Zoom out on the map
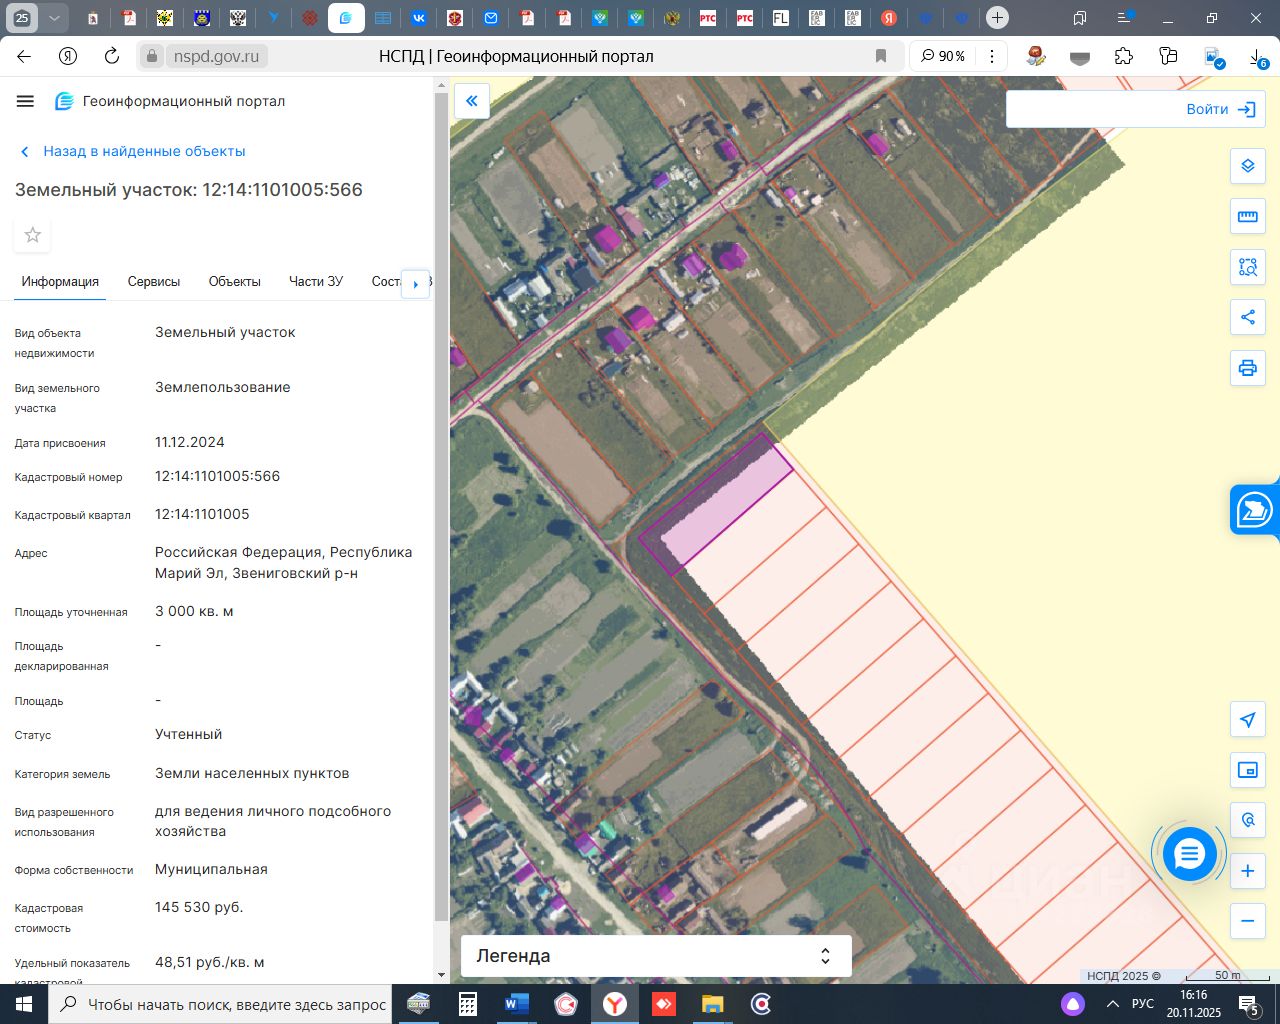Screen dimensions: 1280x1024 [x=1247, y=921]
